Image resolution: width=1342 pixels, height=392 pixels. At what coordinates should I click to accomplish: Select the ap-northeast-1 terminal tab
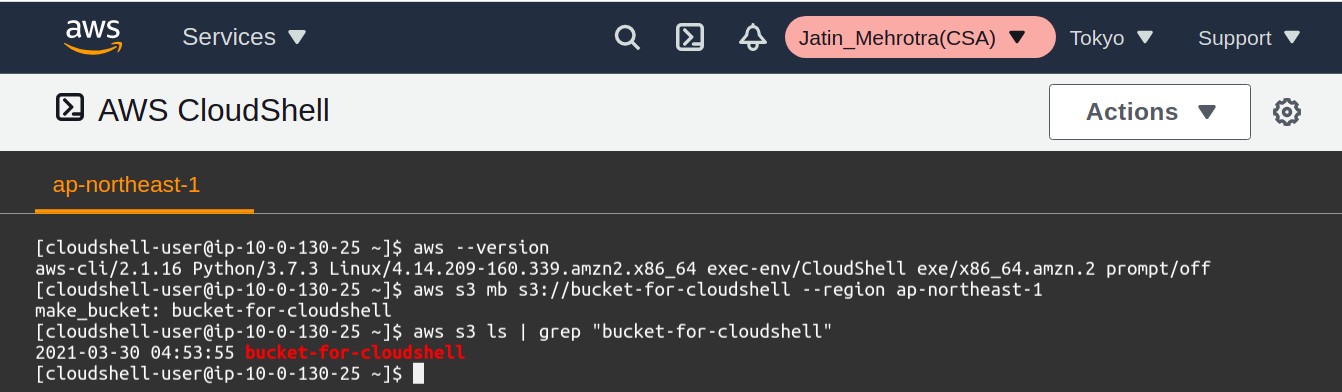(127, 185)
